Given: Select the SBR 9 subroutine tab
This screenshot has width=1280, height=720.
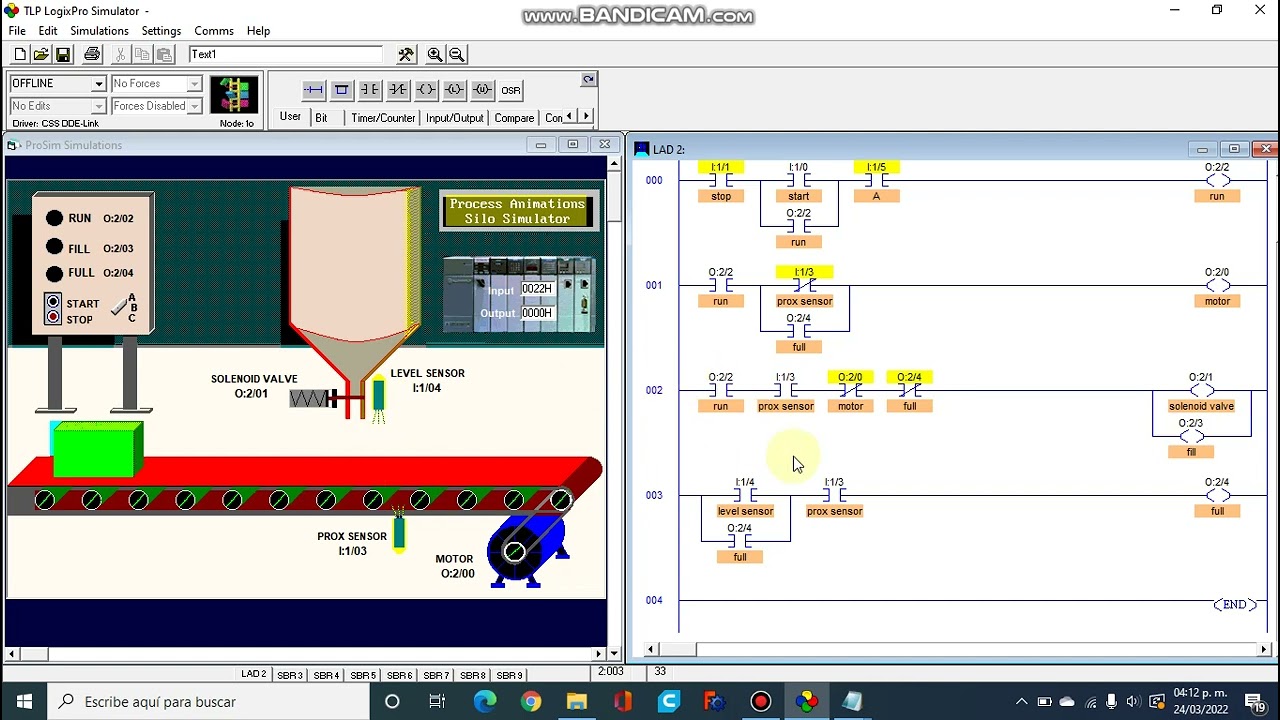Looking at the screenshot, I should pyautogui.click(x=509, y=676).
